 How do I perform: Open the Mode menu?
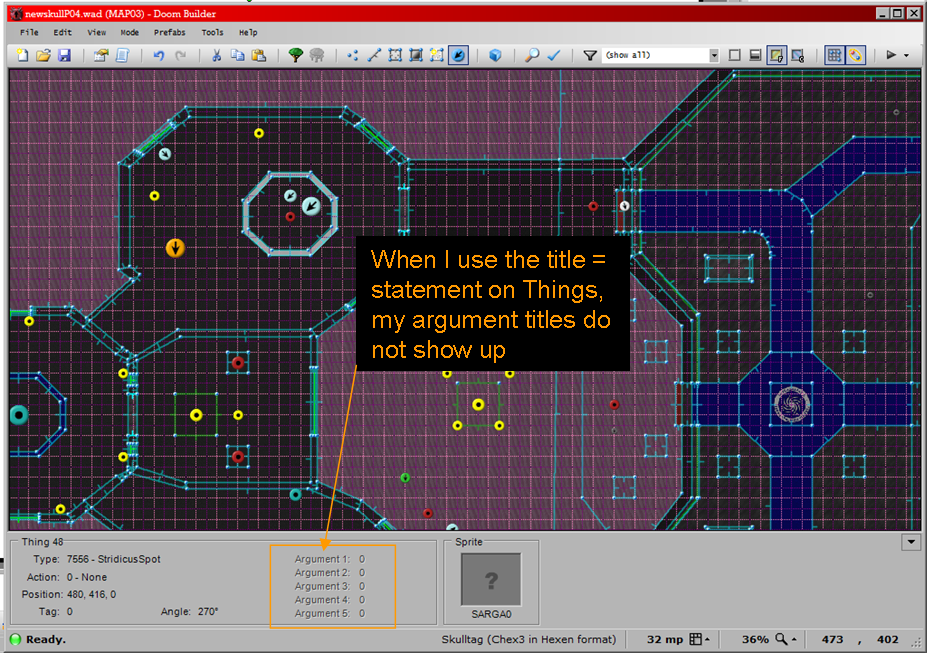click(130, 32)
